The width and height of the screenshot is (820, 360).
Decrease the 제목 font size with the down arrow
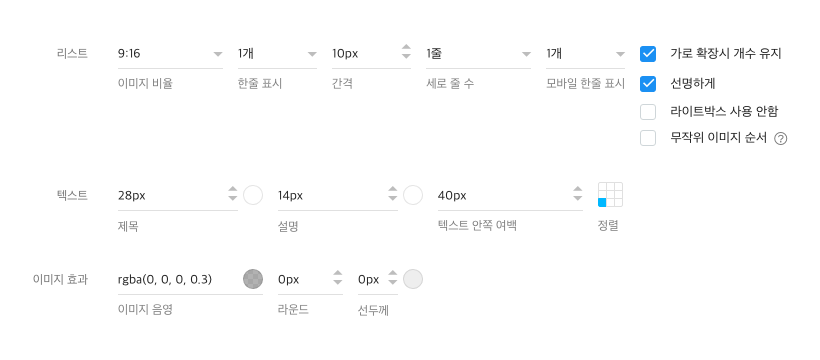click(233, 199)
